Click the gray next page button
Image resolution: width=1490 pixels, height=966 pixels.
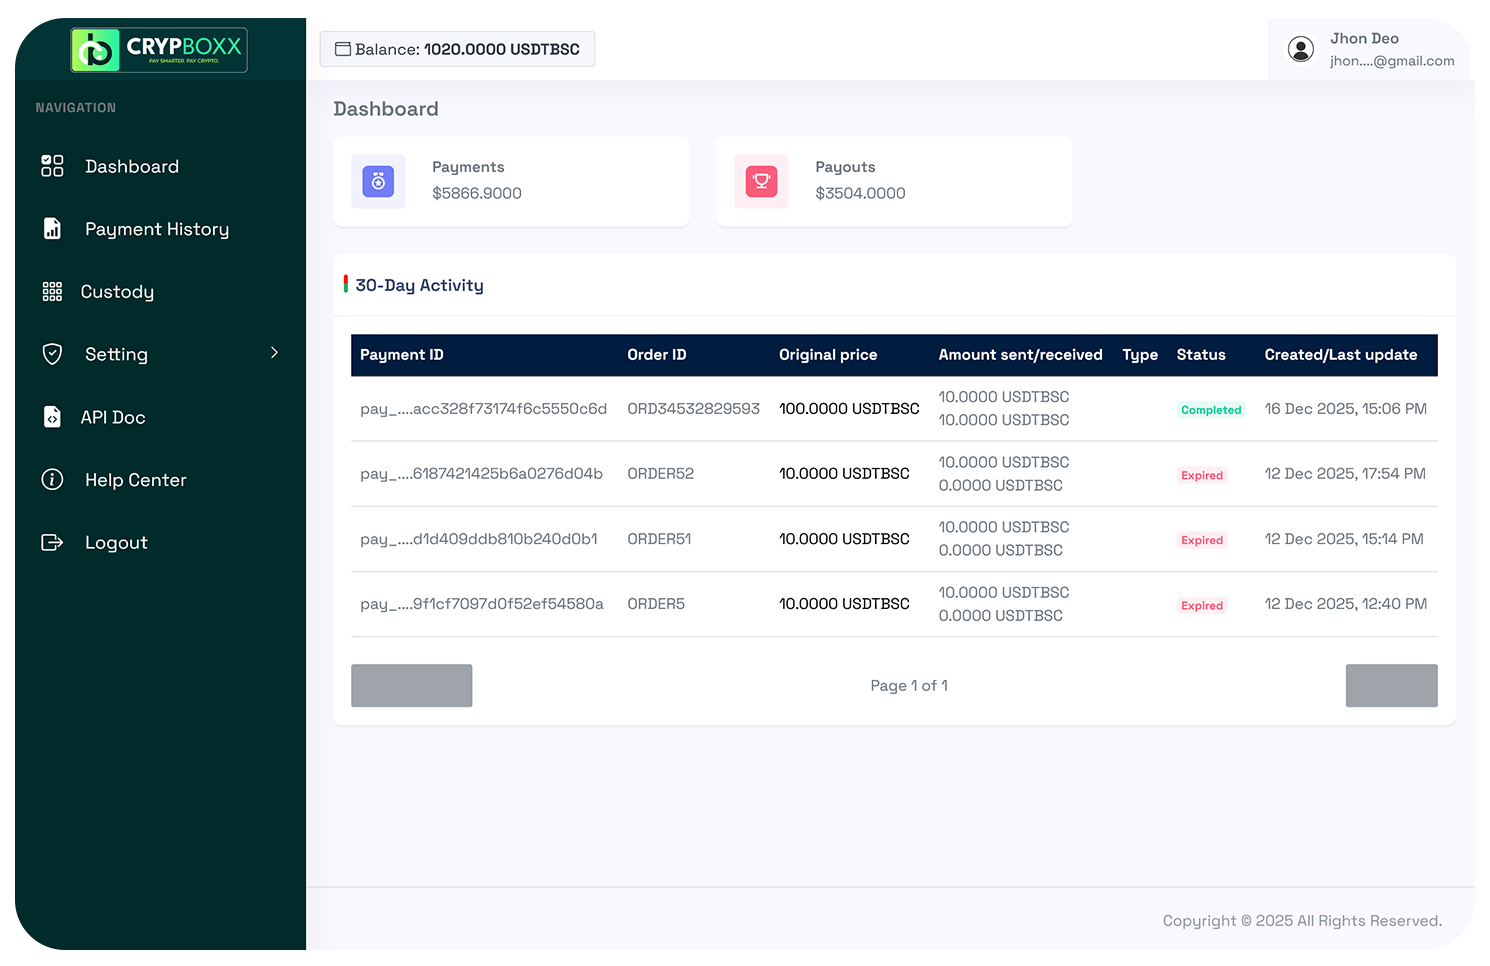[1391, 686]
